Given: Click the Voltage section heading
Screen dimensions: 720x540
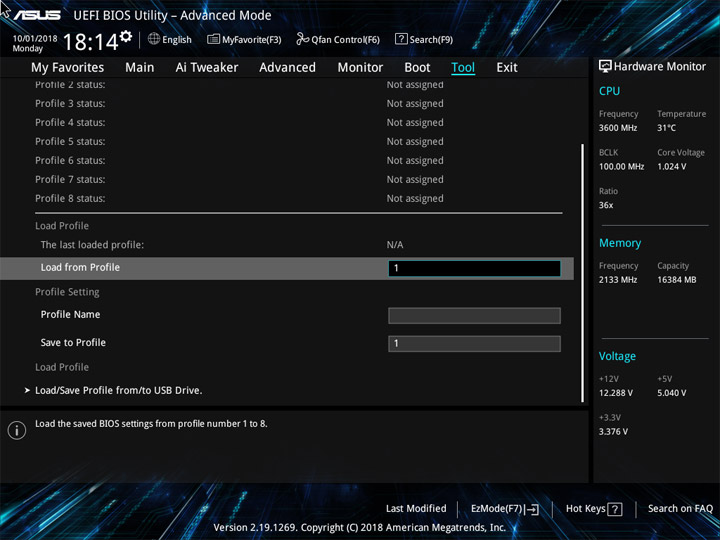Looking at the screenshot, I should click(617, 356).
